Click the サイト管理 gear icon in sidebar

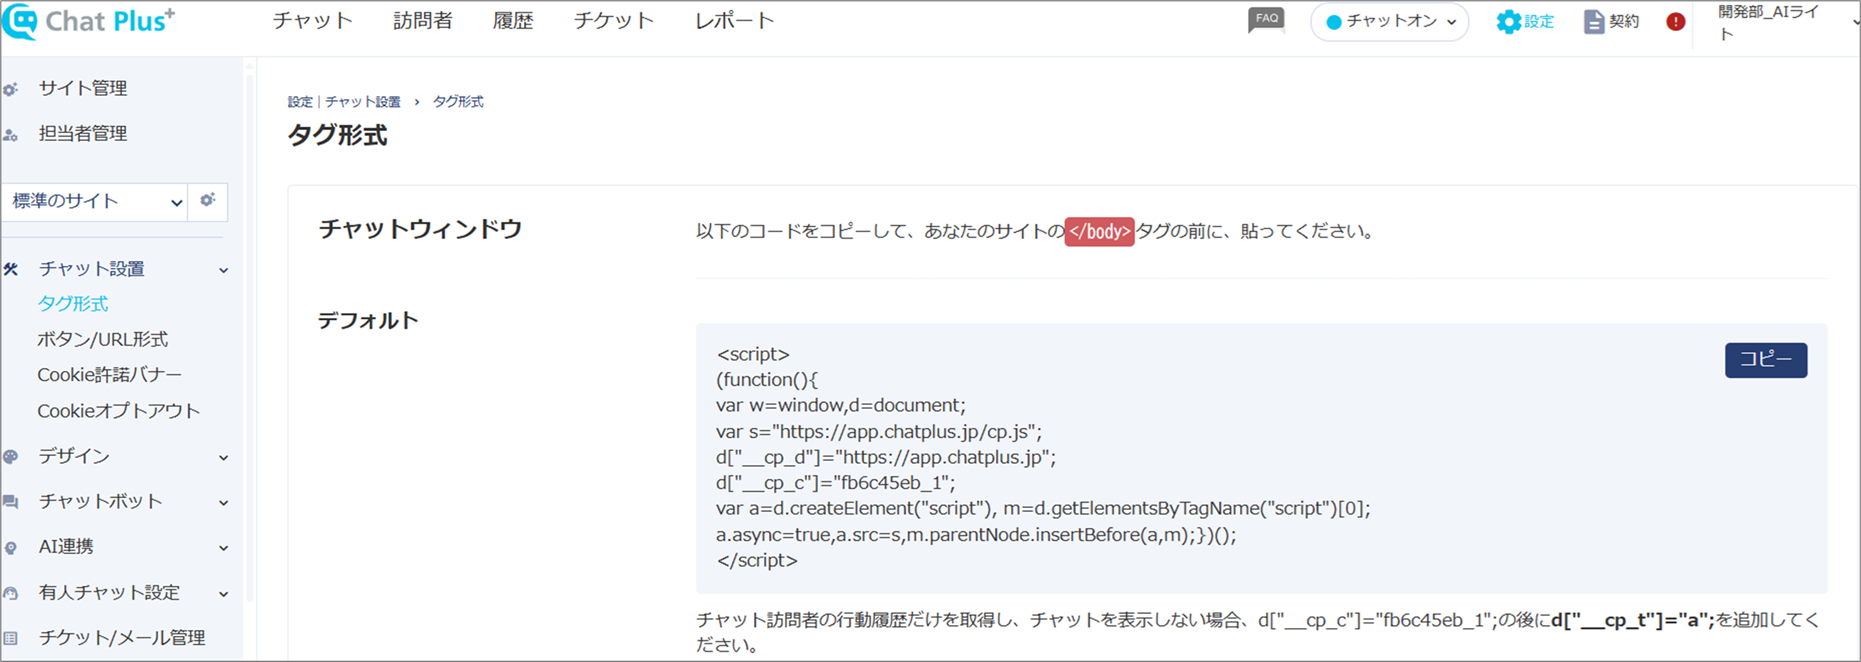(11, 89)
